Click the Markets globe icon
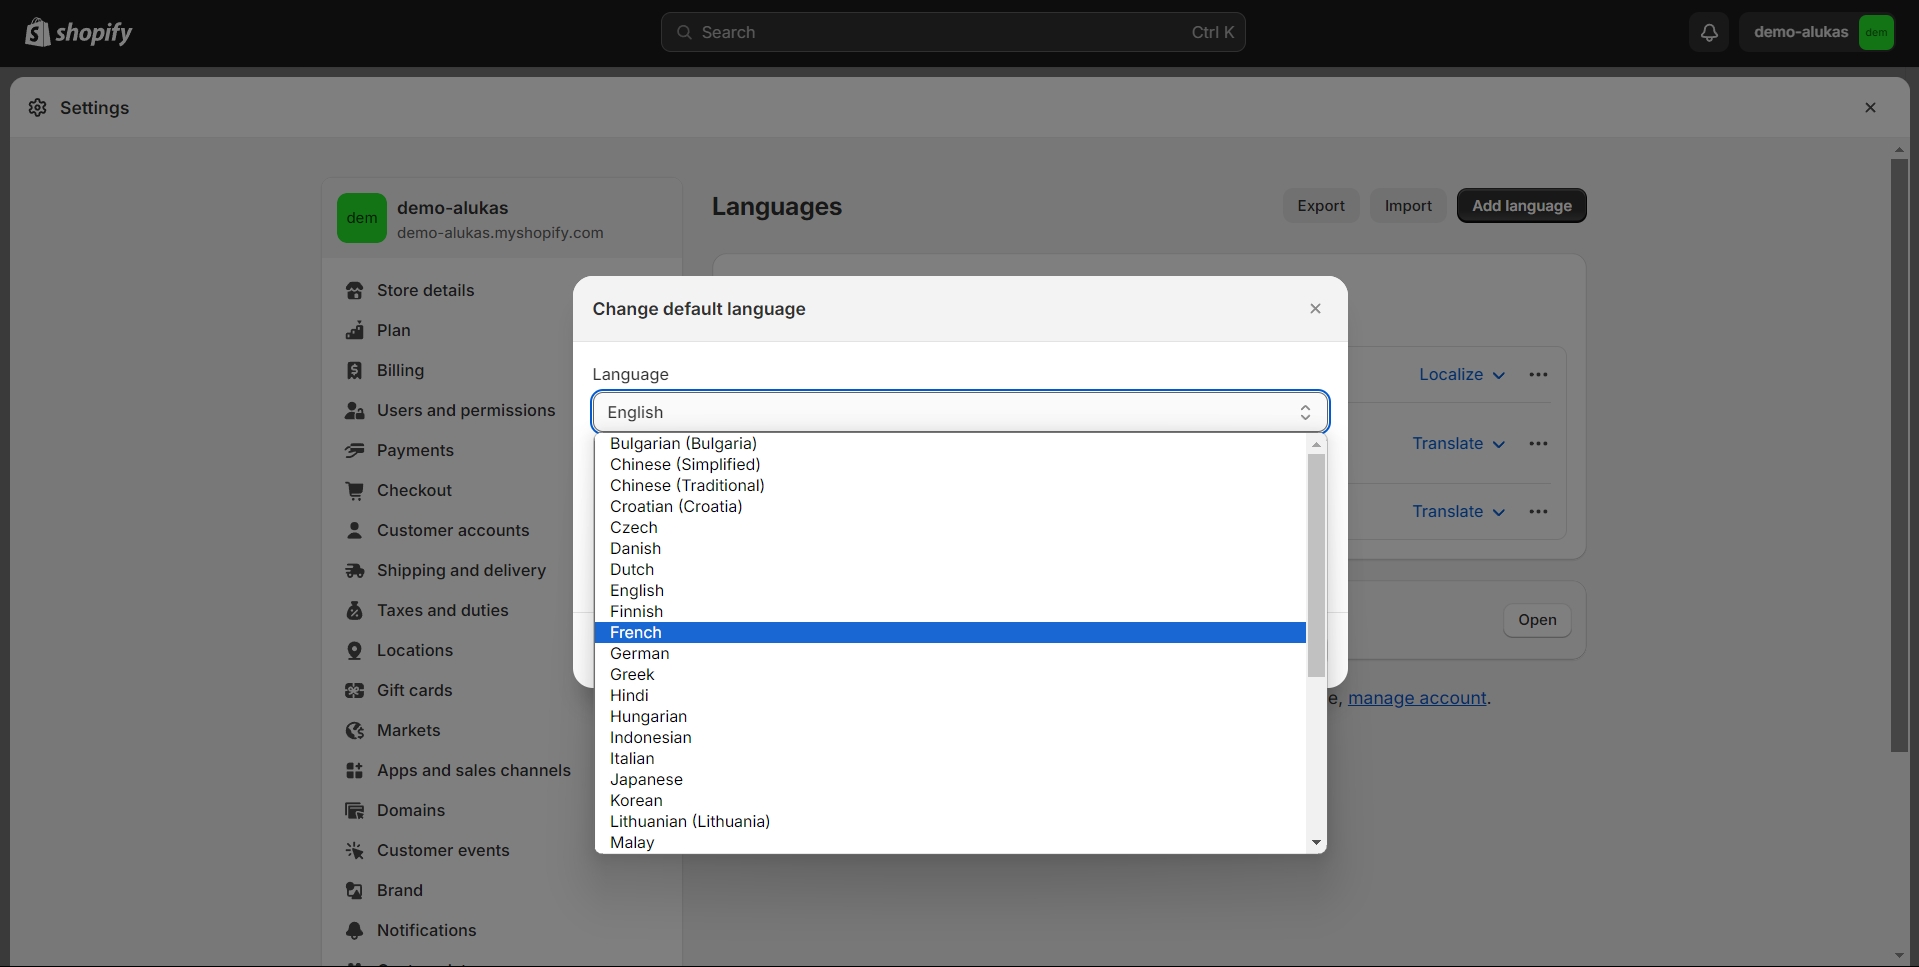Screen dimensions: 1919x967 [354, 731]
